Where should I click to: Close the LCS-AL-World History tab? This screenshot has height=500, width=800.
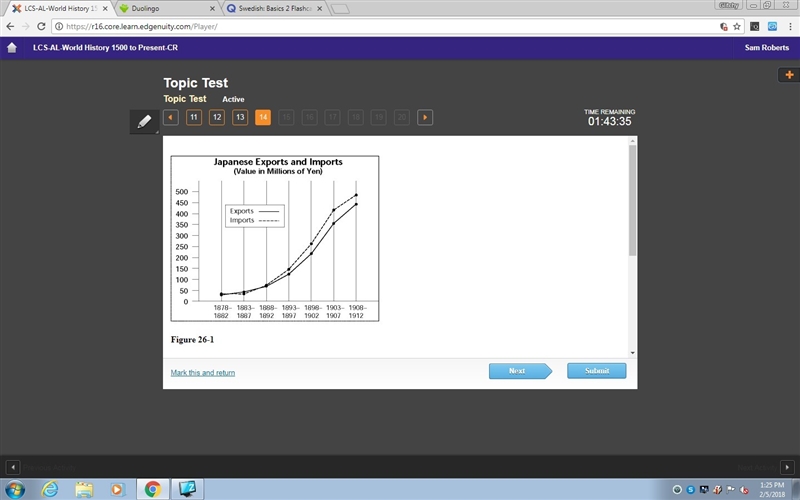(105, 9)
